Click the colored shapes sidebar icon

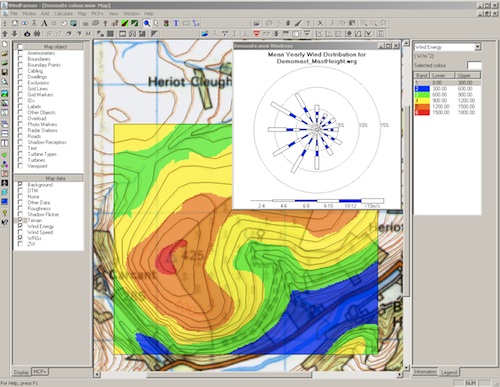click(x=5, y=164)
